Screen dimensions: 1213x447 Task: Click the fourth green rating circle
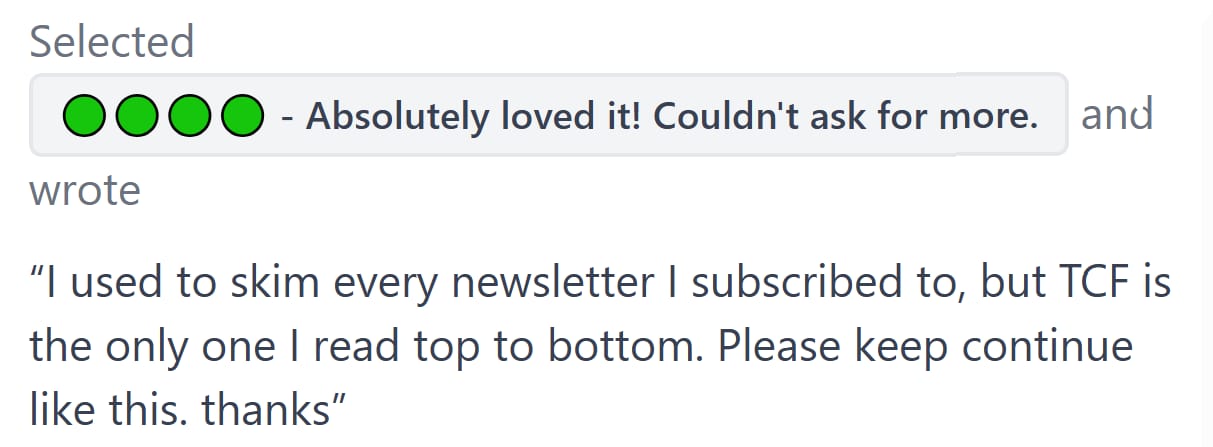click(x=240, y=115)
